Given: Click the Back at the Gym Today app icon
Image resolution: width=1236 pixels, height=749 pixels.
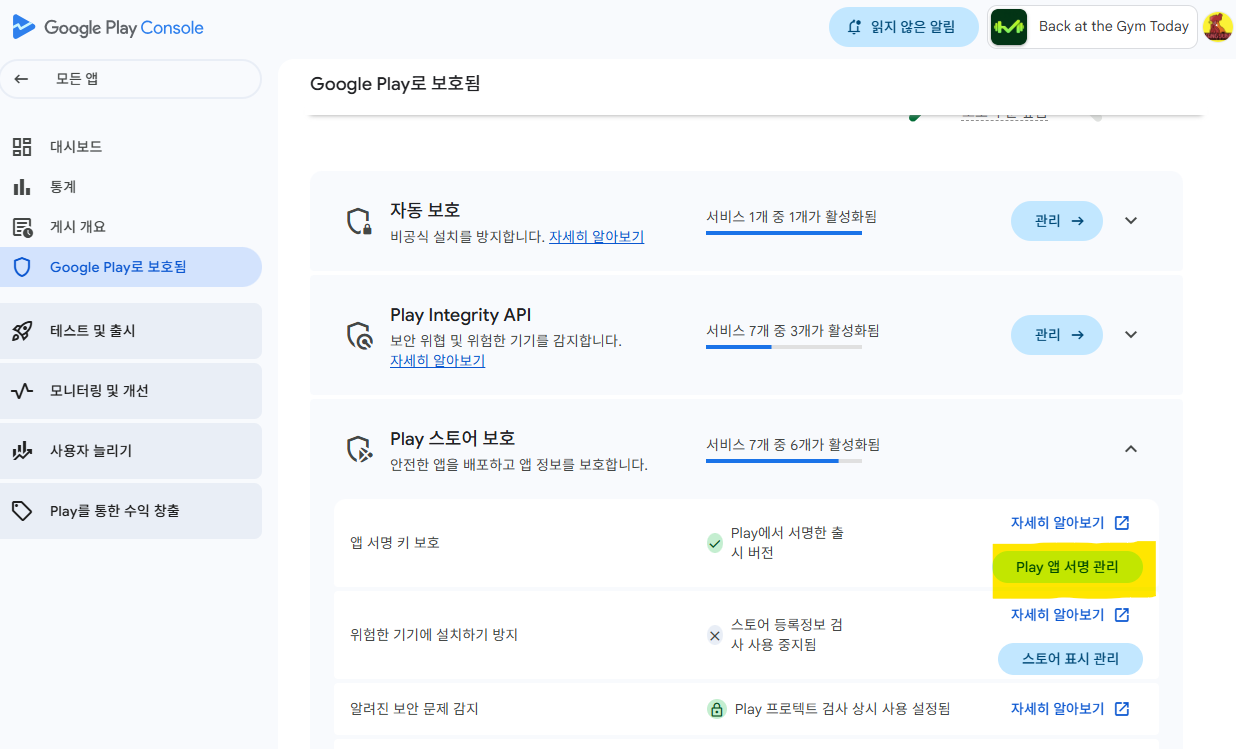Looking at the screenshot, I should point(1009,27).
